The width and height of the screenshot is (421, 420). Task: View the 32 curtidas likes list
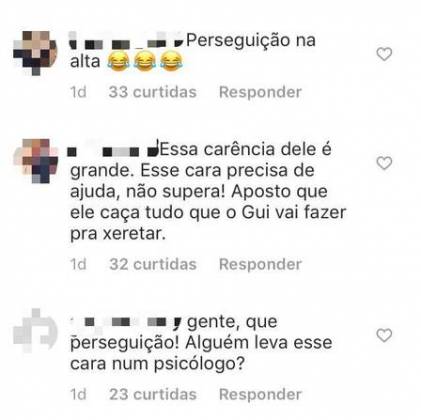click(x=153, y=264)
